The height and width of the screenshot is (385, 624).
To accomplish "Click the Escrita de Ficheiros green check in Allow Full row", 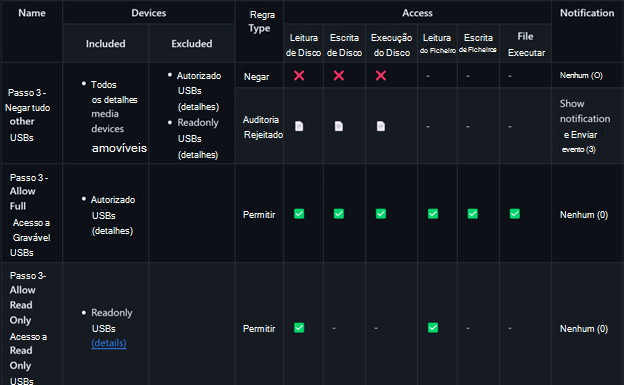I will 473,214.
